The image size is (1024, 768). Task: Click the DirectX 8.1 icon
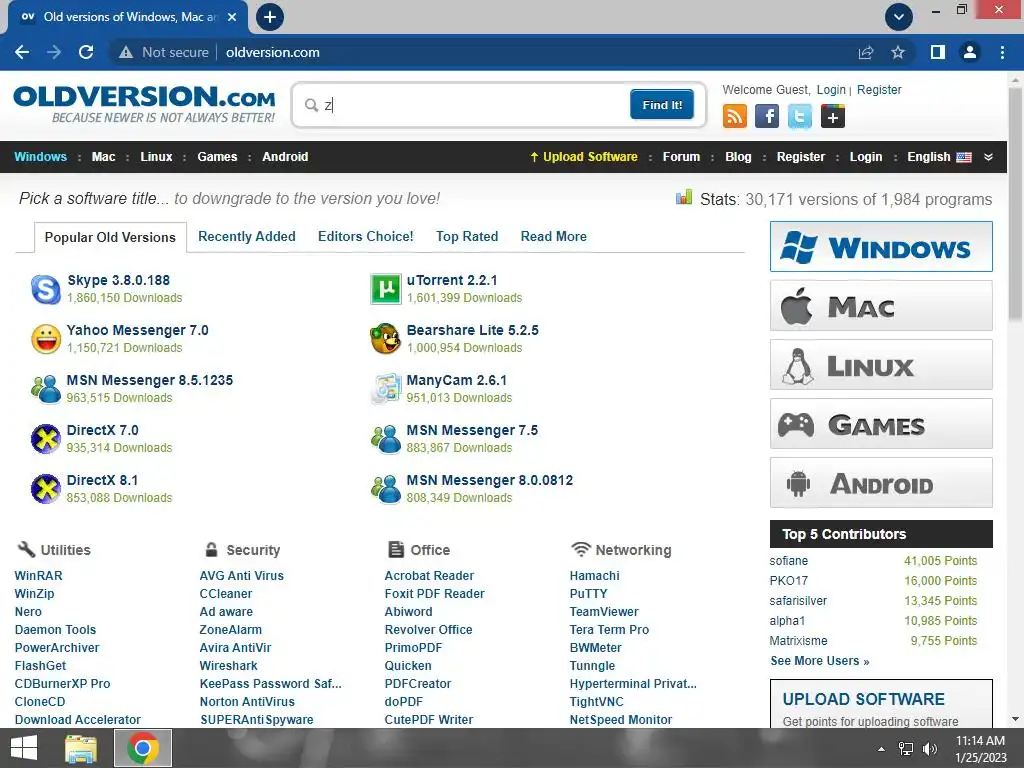pyautogui.click(x=46, y=489)
